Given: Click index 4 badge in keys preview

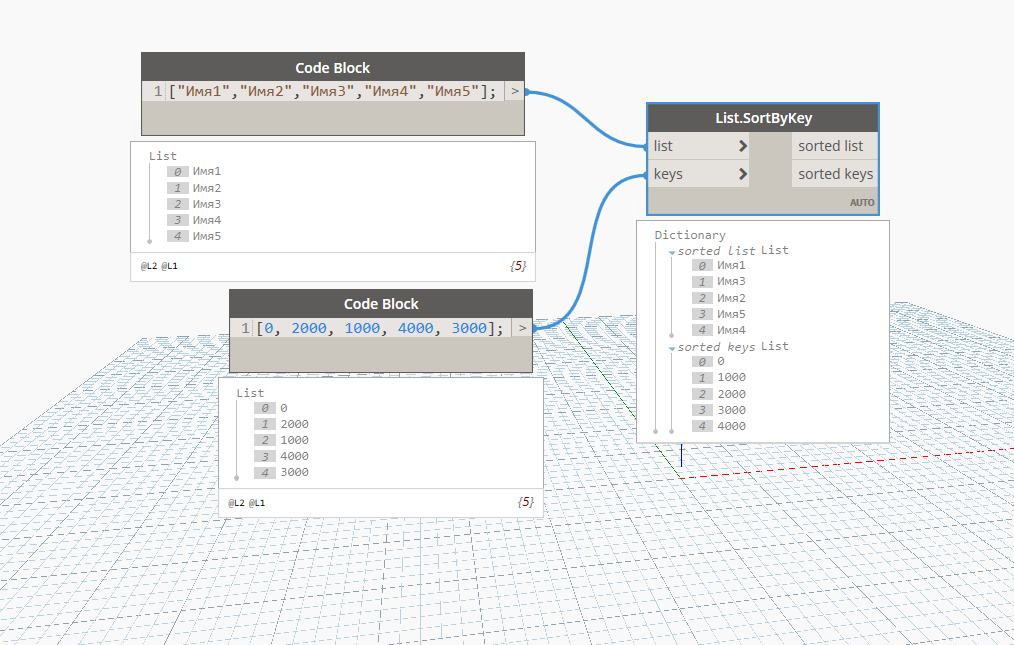Looking at the screenshot, I should pyautogui.click(x=264, y=473).
